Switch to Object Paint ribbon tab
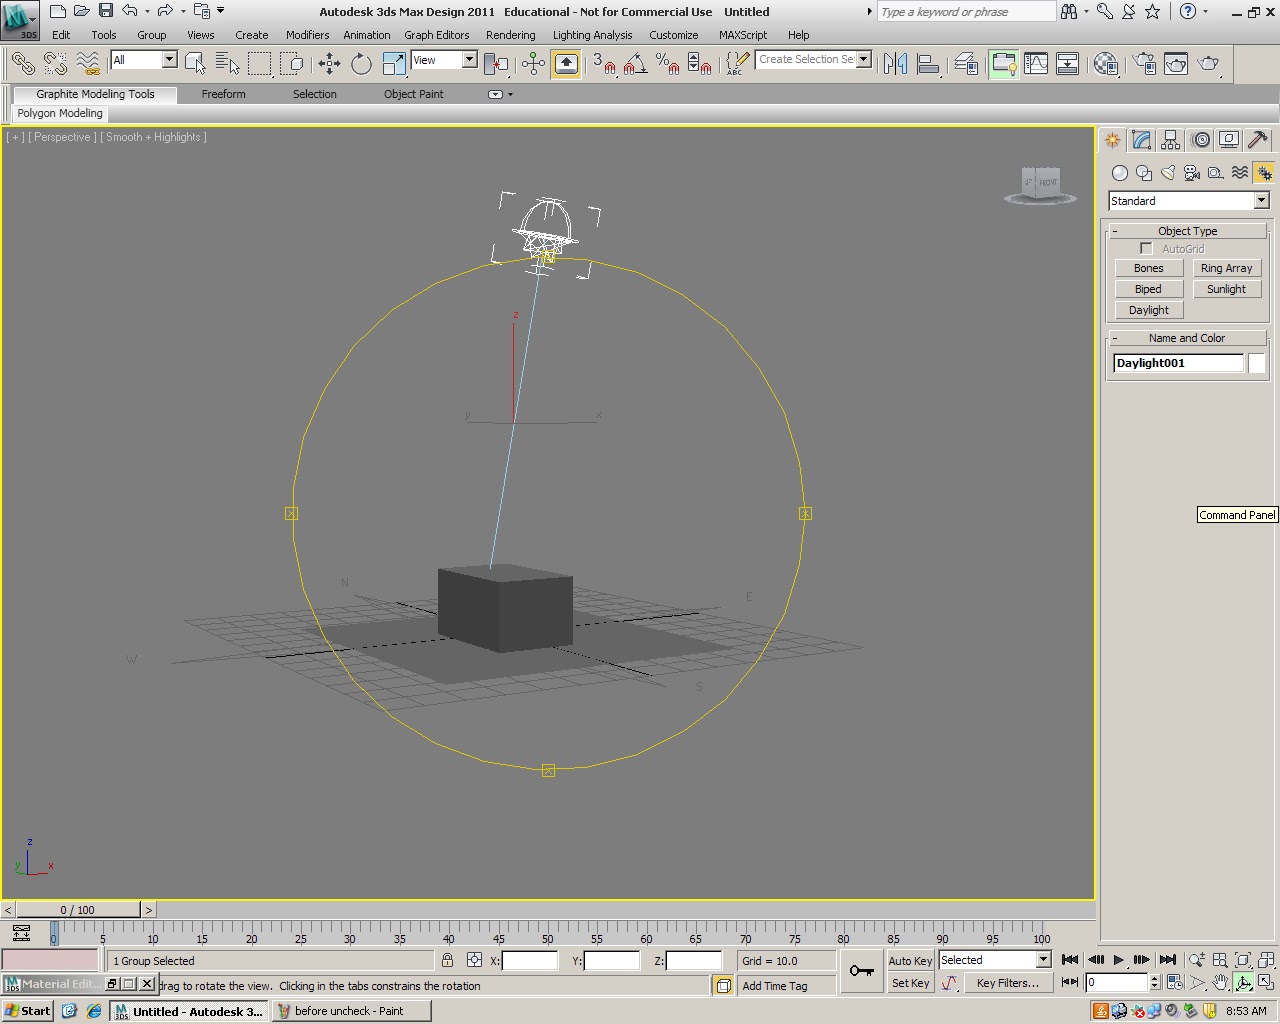1280x1024 pixels. pyautogui.click(x=414, y=94)
